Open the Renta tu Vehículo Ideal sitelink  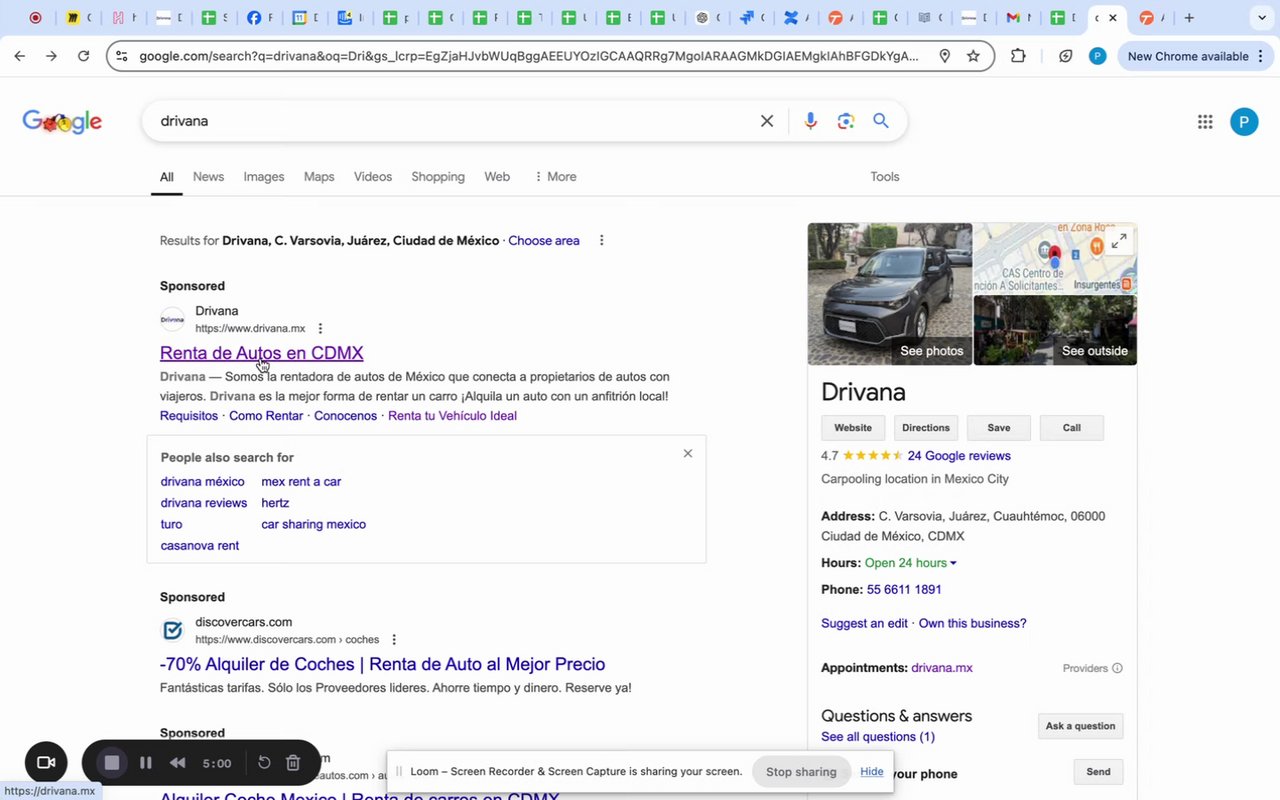[x=452, y=416]
